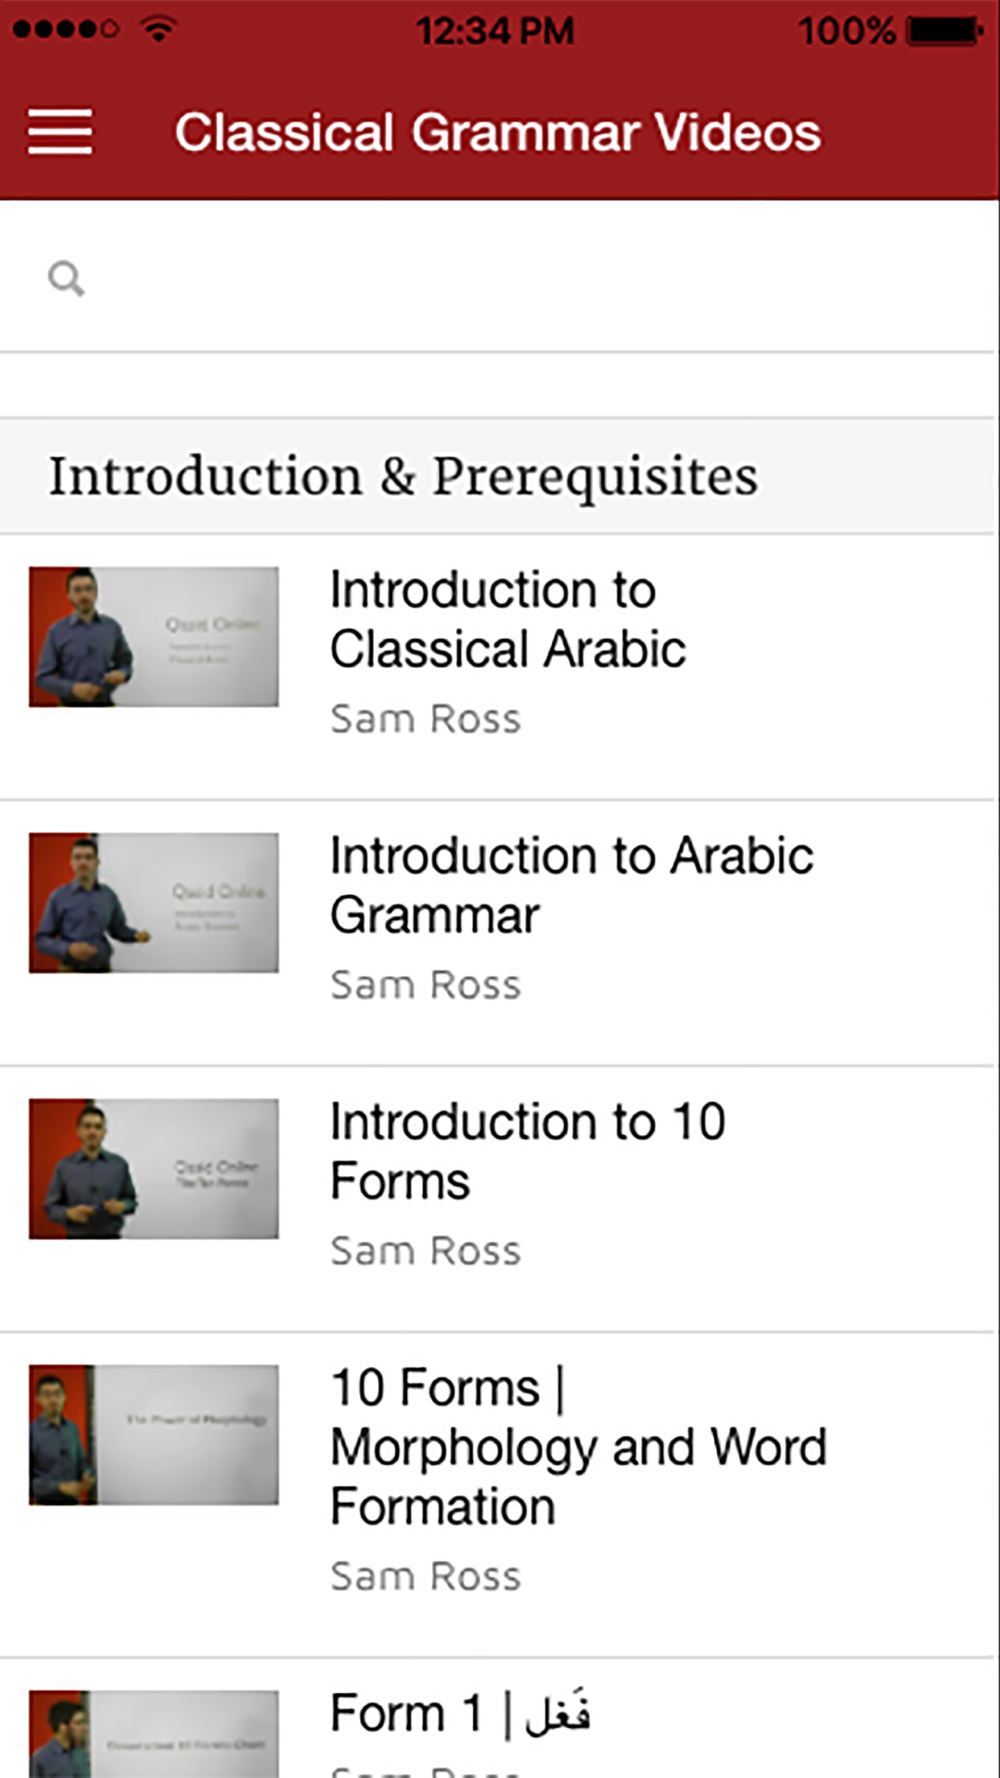Tap Sam Ross under Introduction to Classical Arabic
The width and height of the screenshot is (1000, 1778).
pos(426,719)
